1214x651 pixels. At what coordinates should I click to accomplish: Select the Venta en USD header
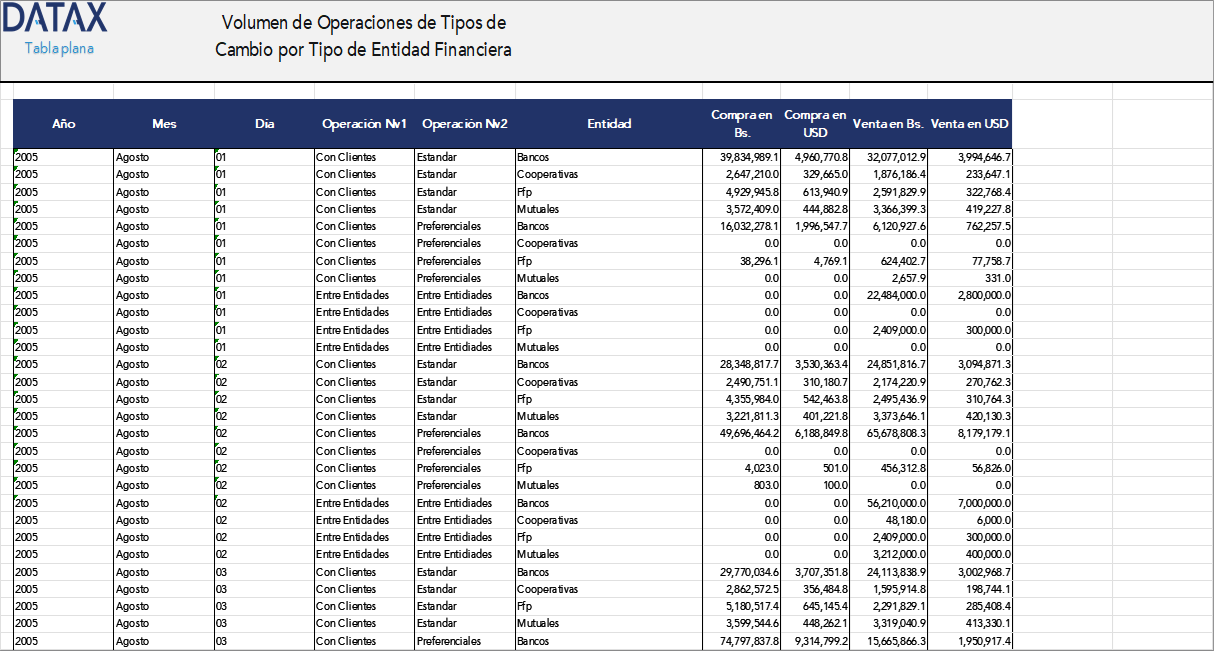pos(969,124)
